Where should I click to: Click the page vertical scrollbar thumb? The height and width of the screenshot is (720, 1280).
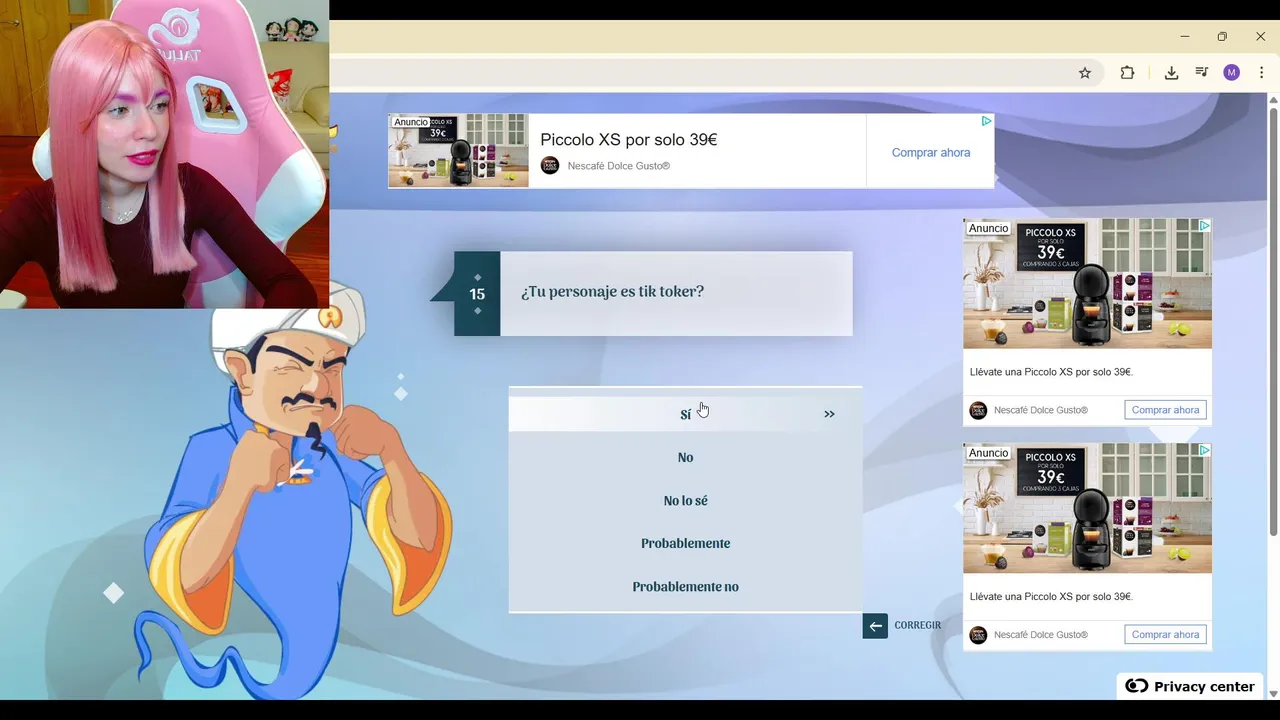pyautogui.click(x=1273, y=320)
